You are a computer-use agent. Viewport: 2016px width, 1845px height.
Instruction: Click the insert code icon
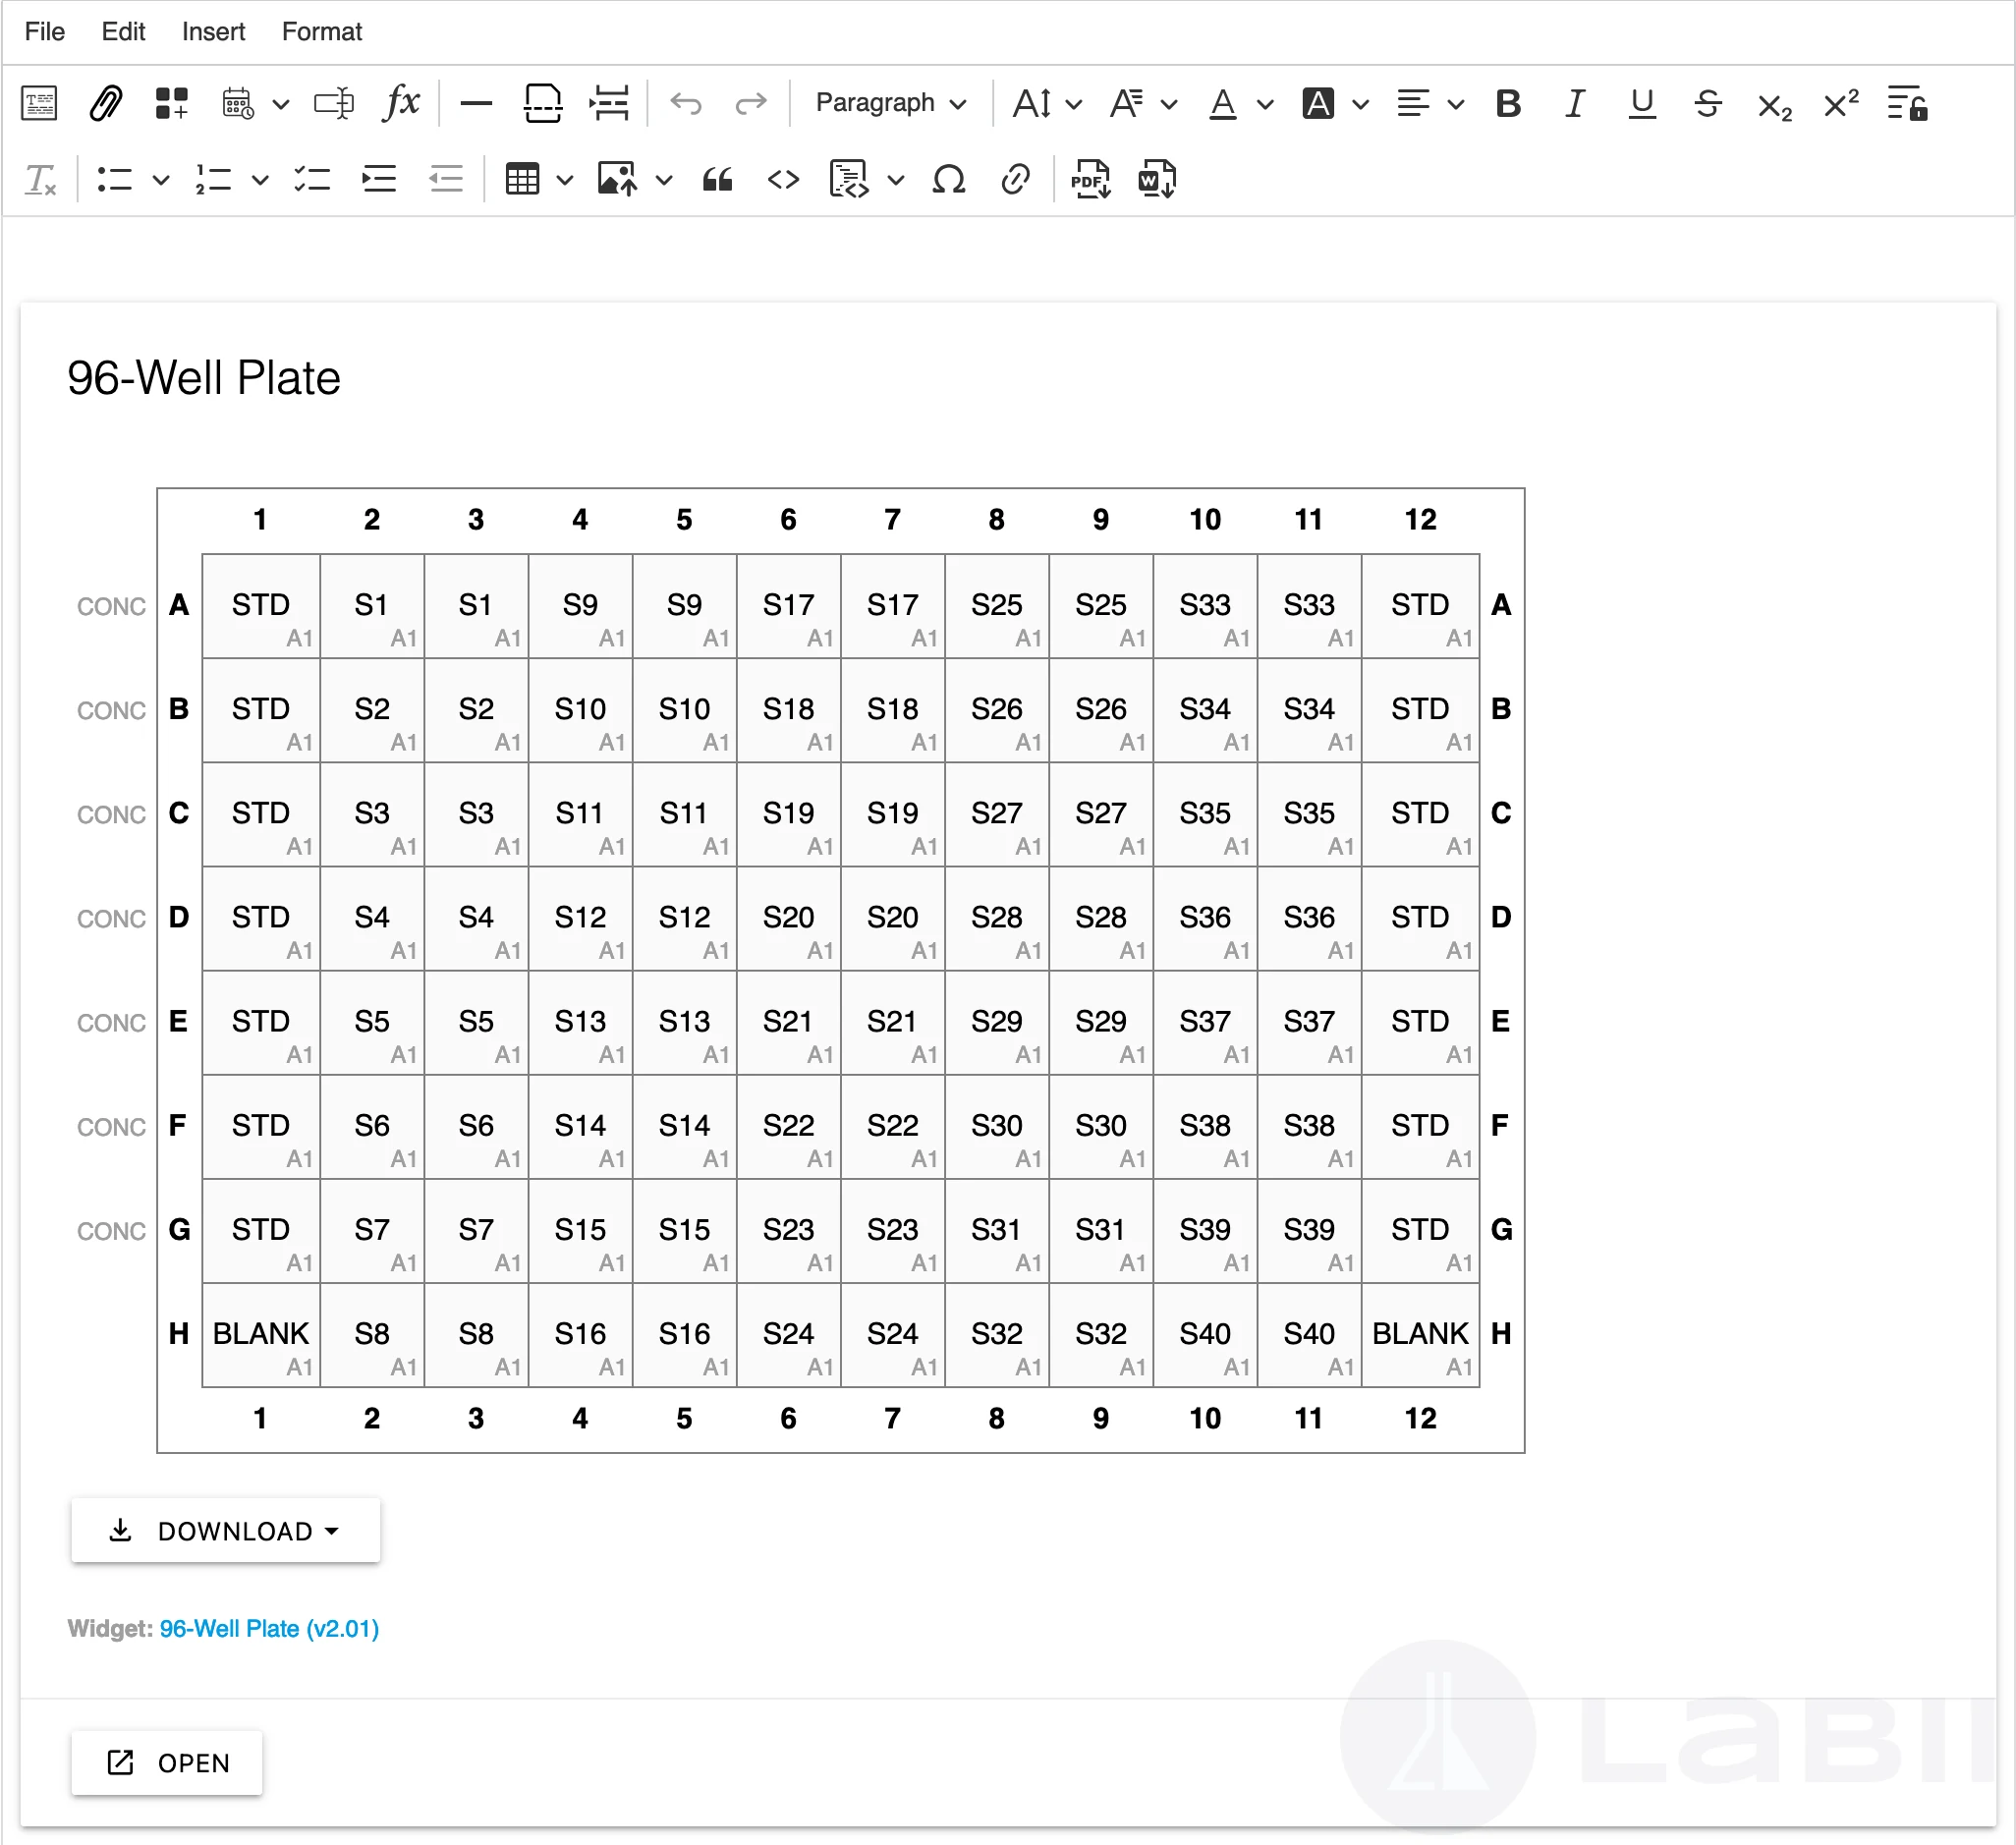[x=783, y=180]
